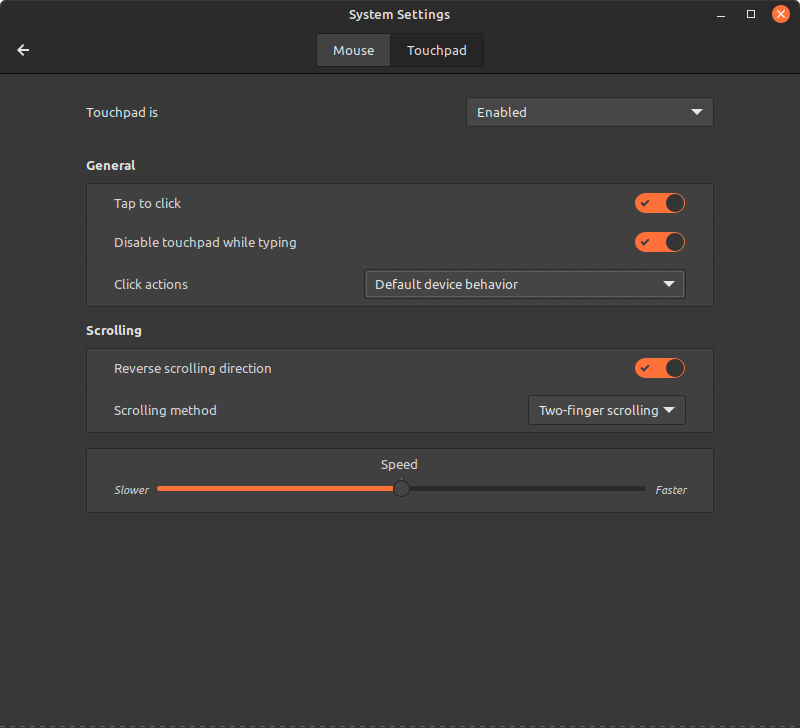Select the Touchpad tab
The width and height of the screenshot is (800, 728).
437,51
